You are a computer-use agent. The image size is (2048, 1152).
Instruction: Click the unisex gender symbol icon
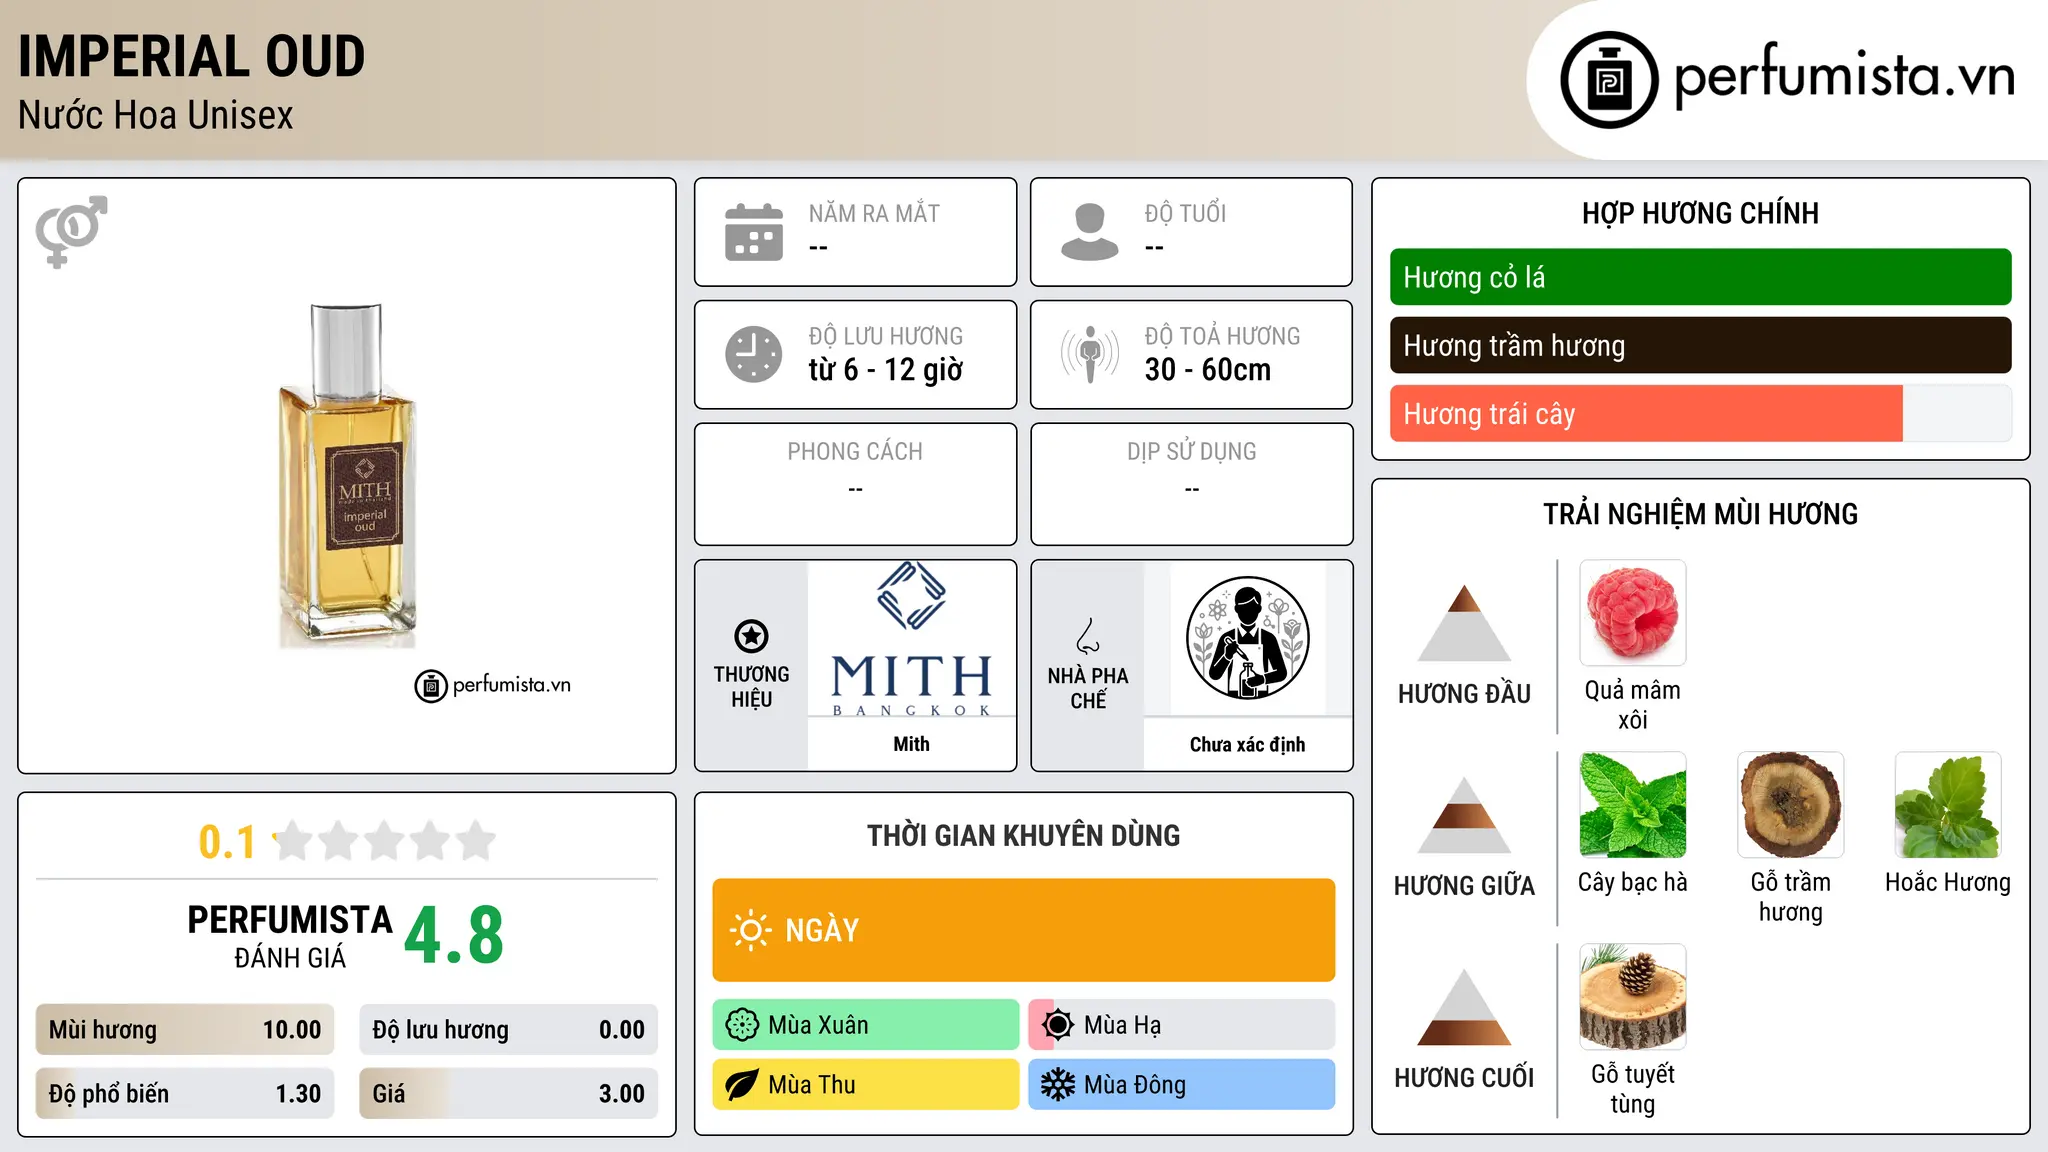pyautogui.click(x=71, y=231)
